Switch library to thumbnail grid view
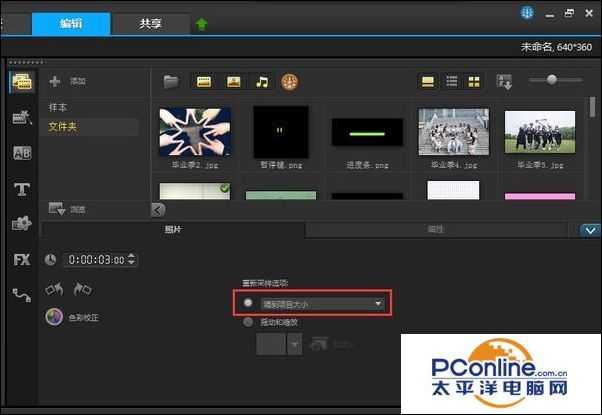Screen dimensions: 602x415 (474, 81)
